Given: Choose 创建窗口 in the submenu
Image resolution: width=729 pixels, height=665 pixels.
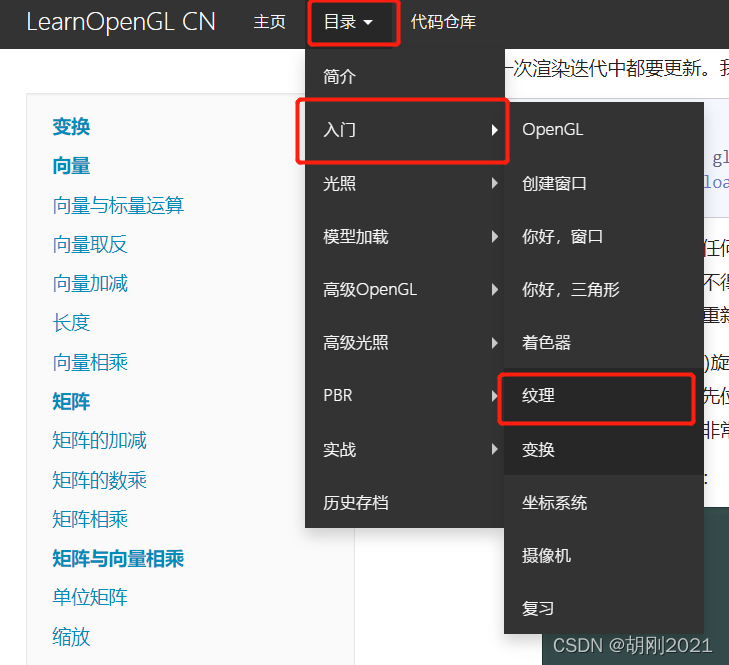Looking at the screenshot, I should click(x=604, y=183).
